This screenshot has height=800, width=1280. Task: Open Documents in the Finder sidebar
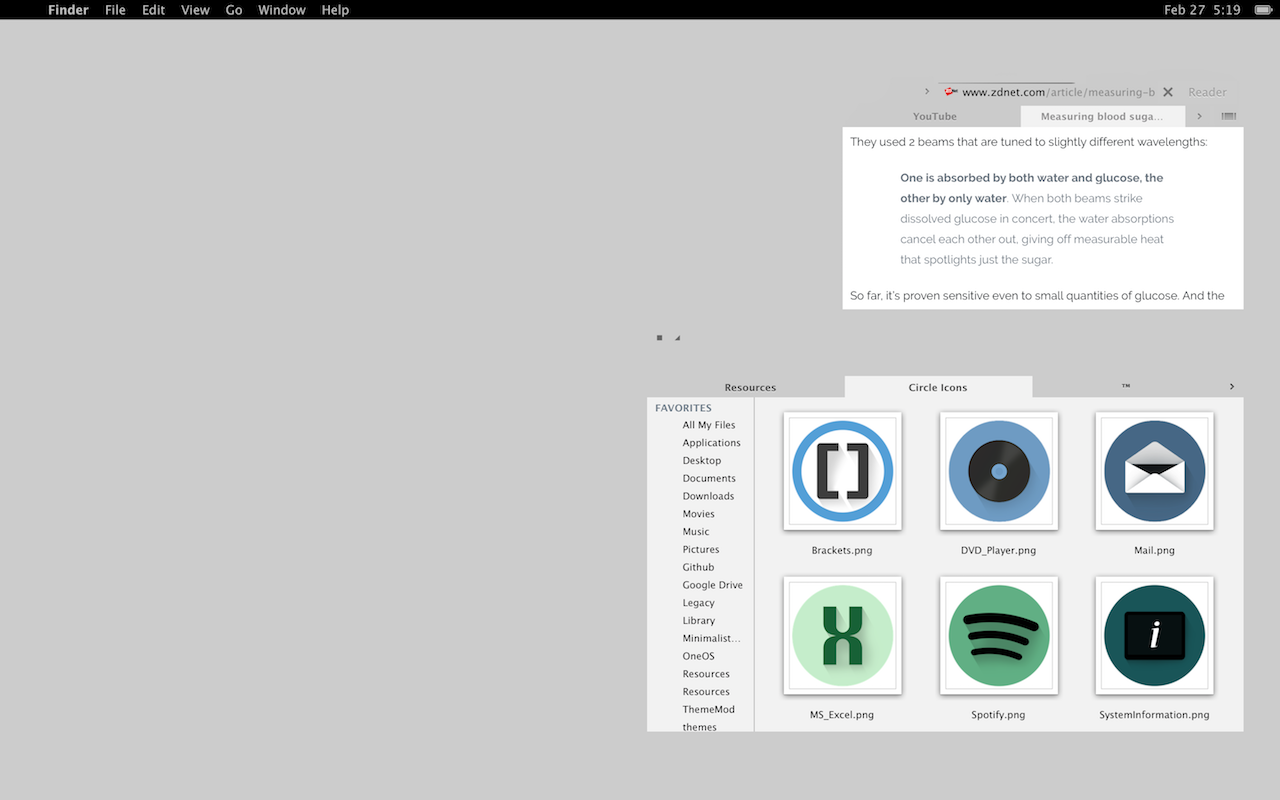(x=709, y=479)
